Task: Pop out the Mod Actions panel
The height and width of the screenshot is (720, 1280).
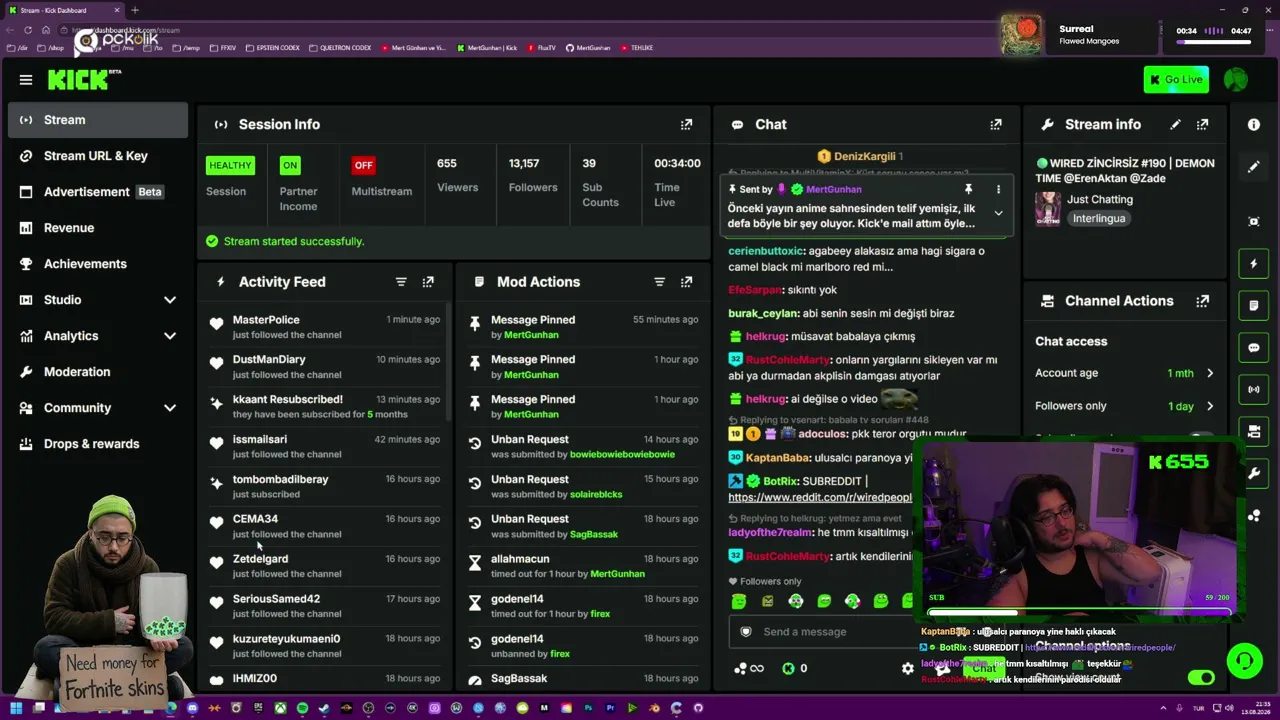Action: point(686,282)
